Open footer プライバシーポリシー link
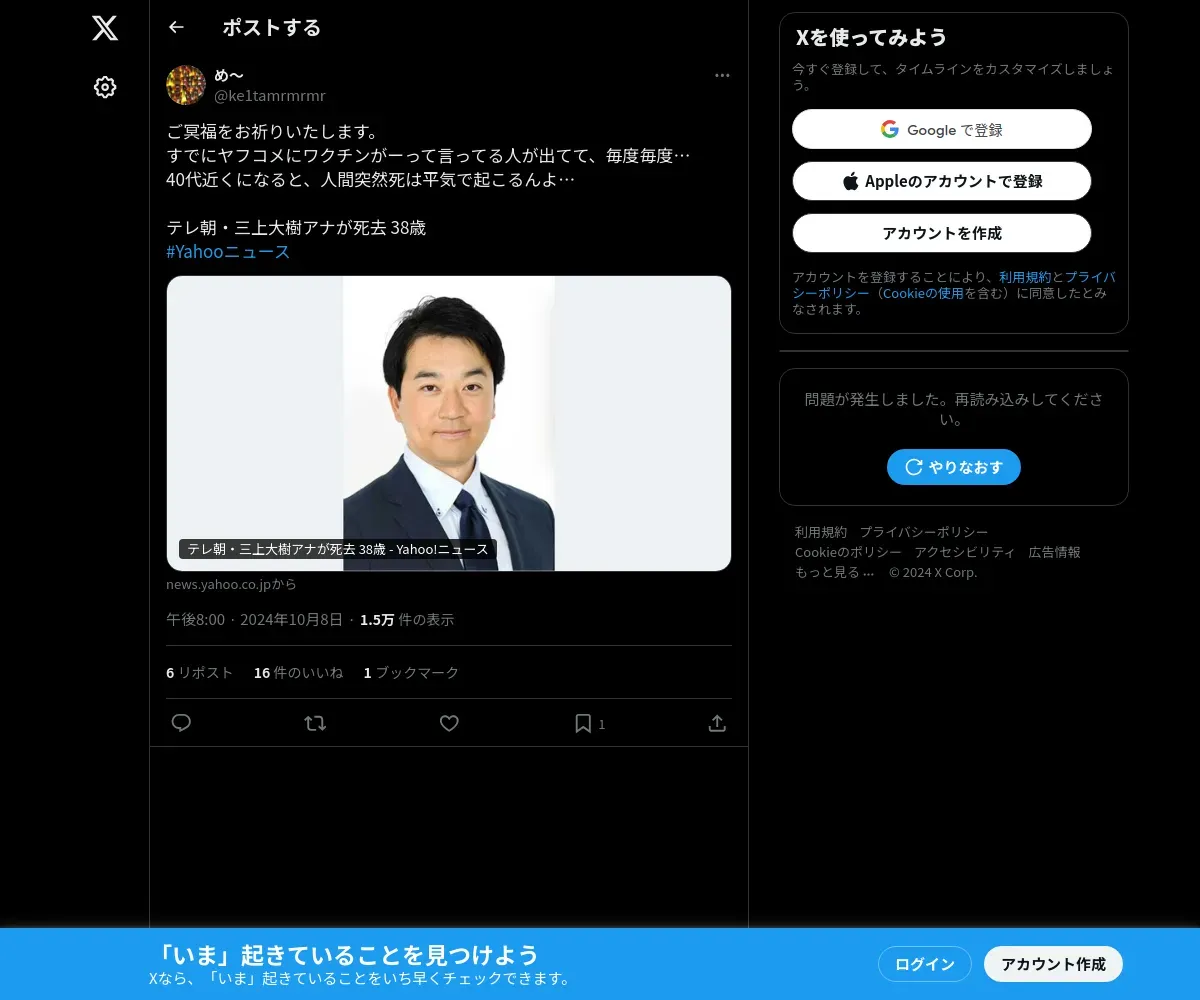This screenshot has height=1000, width=1200. point(924,532)
